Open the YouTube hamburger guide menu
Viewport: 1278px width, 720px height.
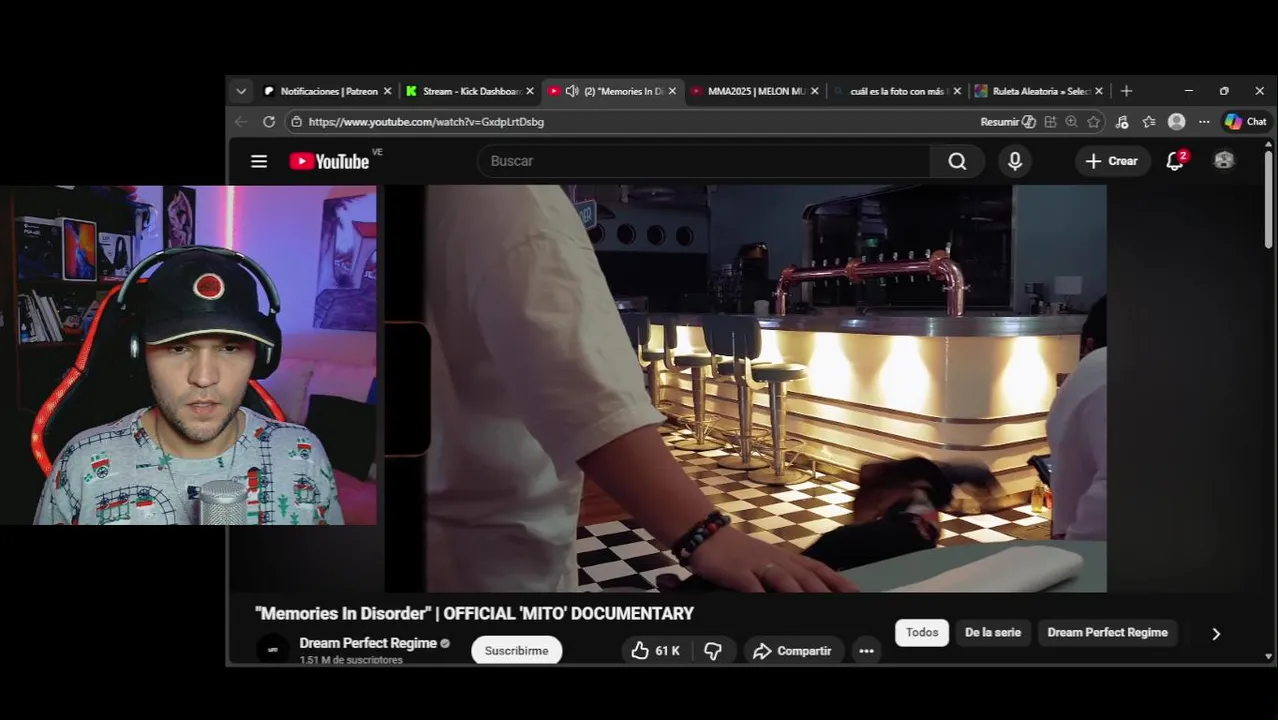tap(259, 161)
